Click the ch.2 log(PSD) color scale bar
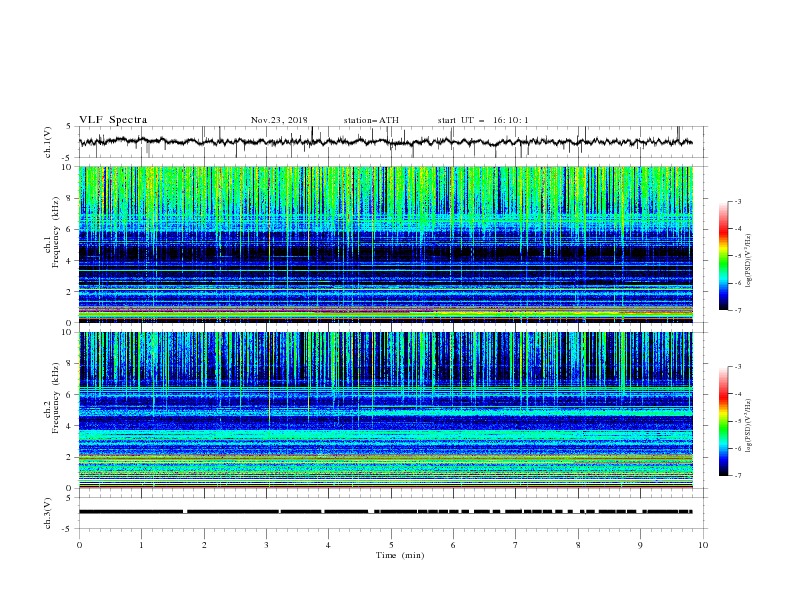 point(724,421)
